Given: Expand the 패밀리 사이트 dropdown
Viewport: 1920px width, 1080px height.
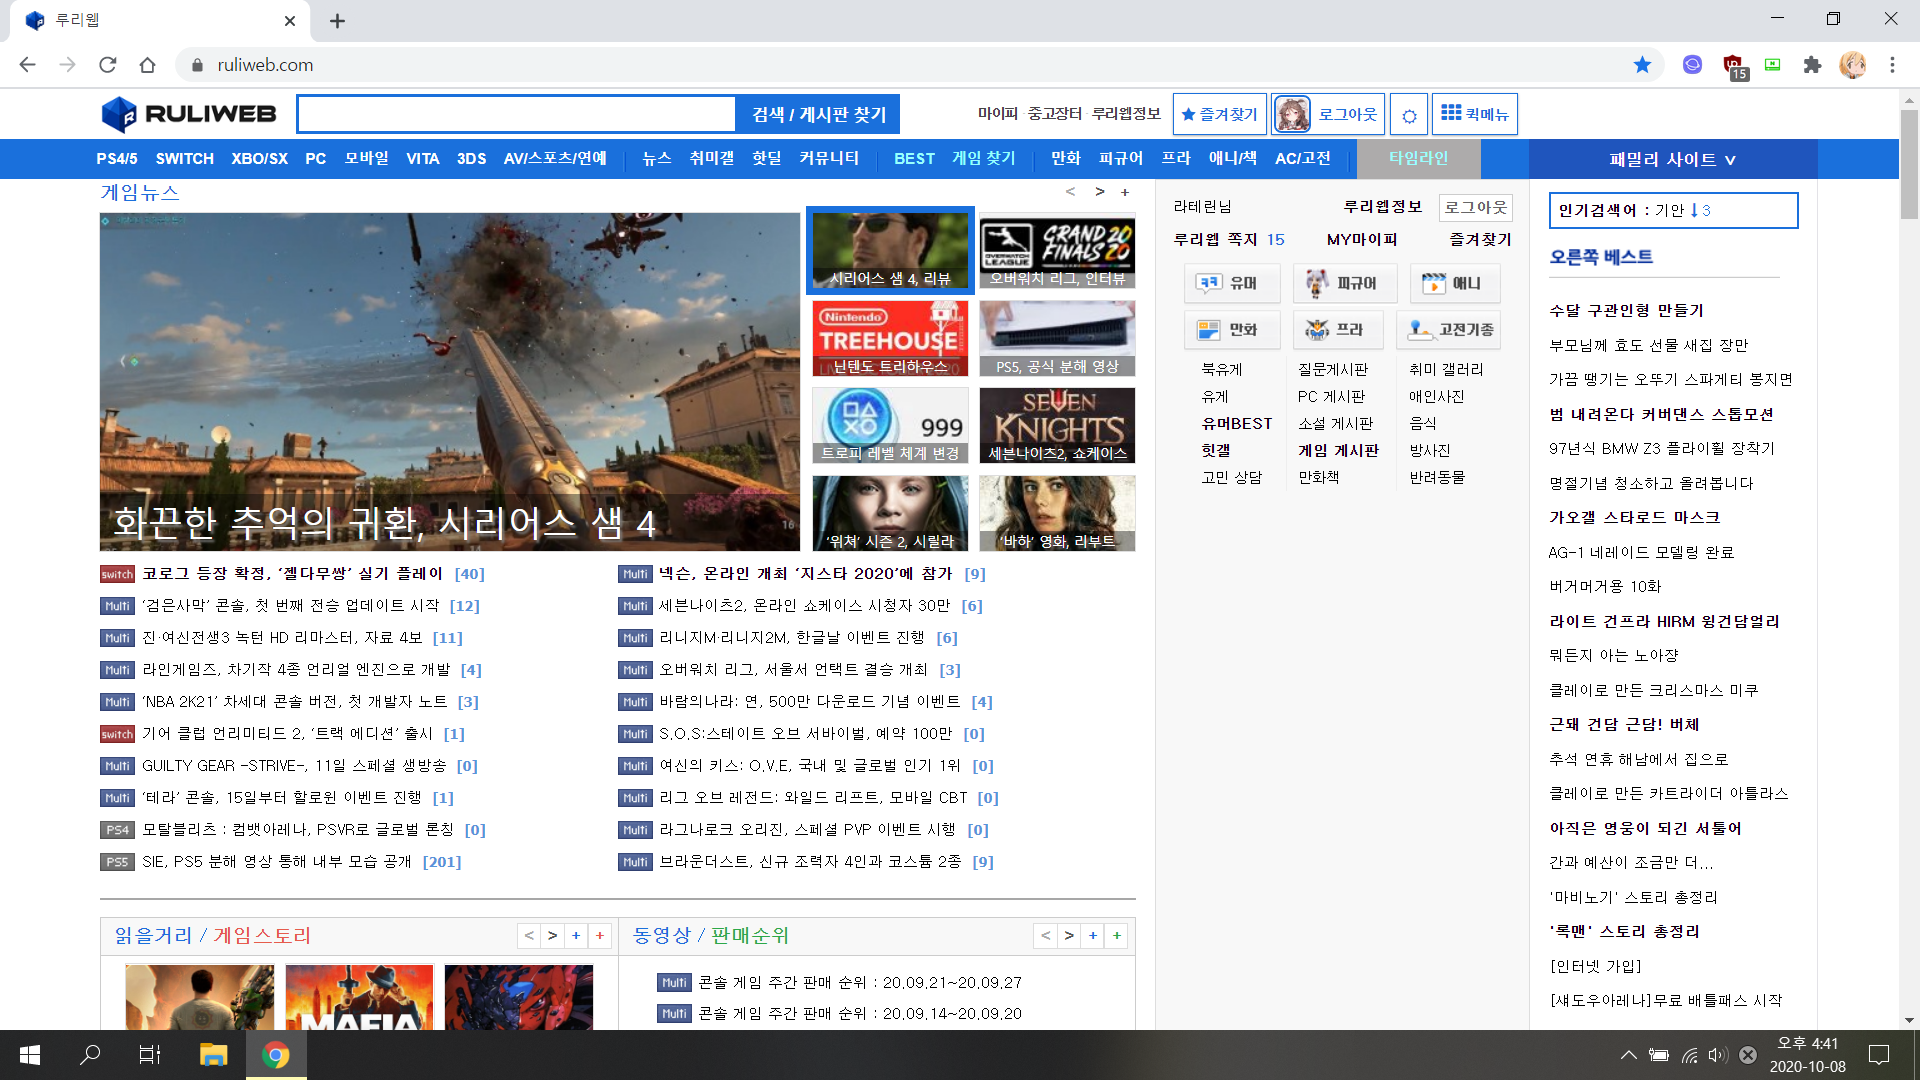Looking at the screenshot, I should 1673,160.
